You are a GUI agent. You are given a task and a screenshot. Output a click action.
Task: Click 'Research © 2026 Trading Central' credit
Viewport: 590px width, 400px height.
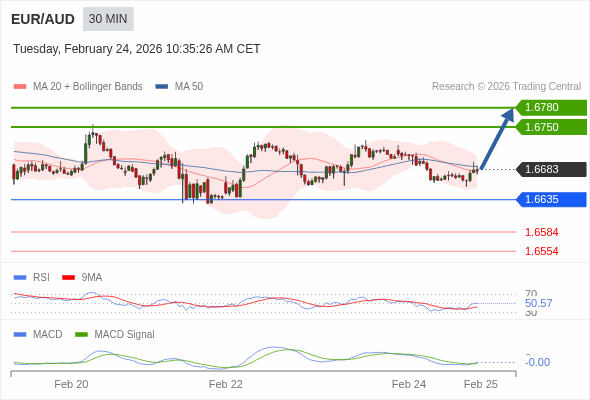pyautogui.click(x=506, y=87)
